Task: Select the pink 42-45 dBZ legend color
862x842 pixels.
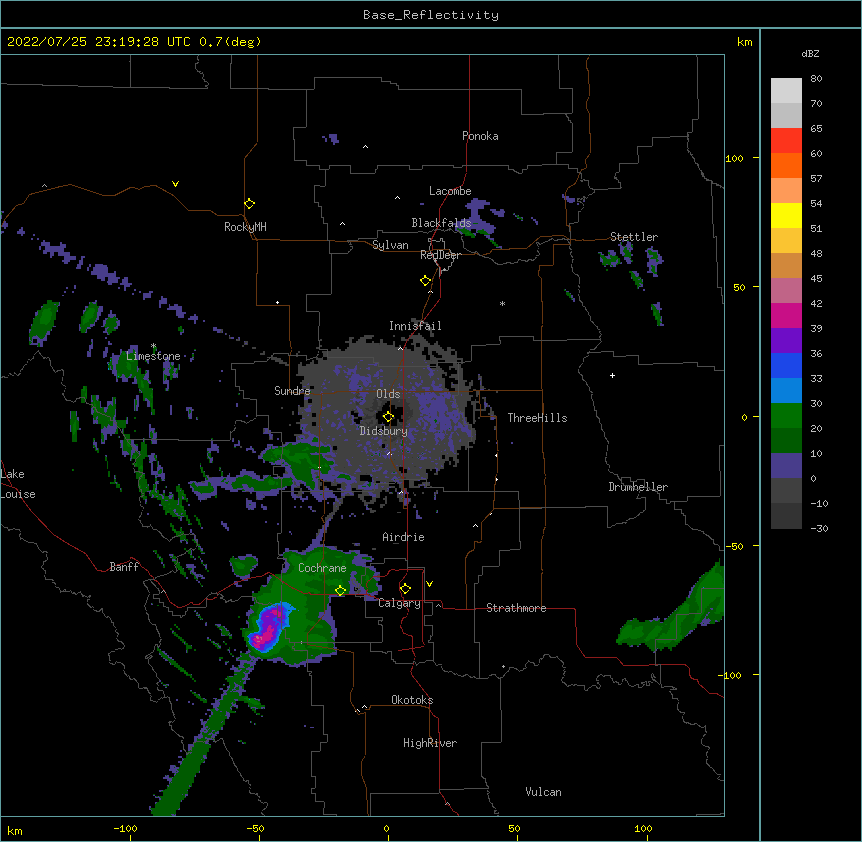Action: [x=786, y=291]
